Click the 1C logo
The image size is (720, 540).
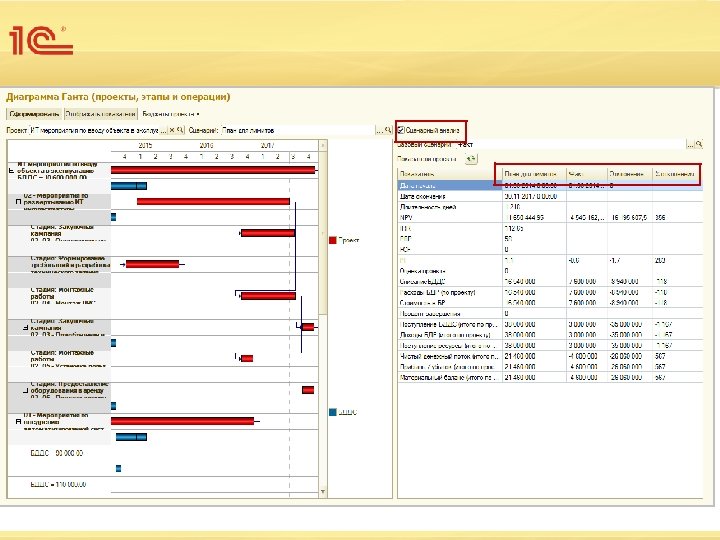point(38,42)
